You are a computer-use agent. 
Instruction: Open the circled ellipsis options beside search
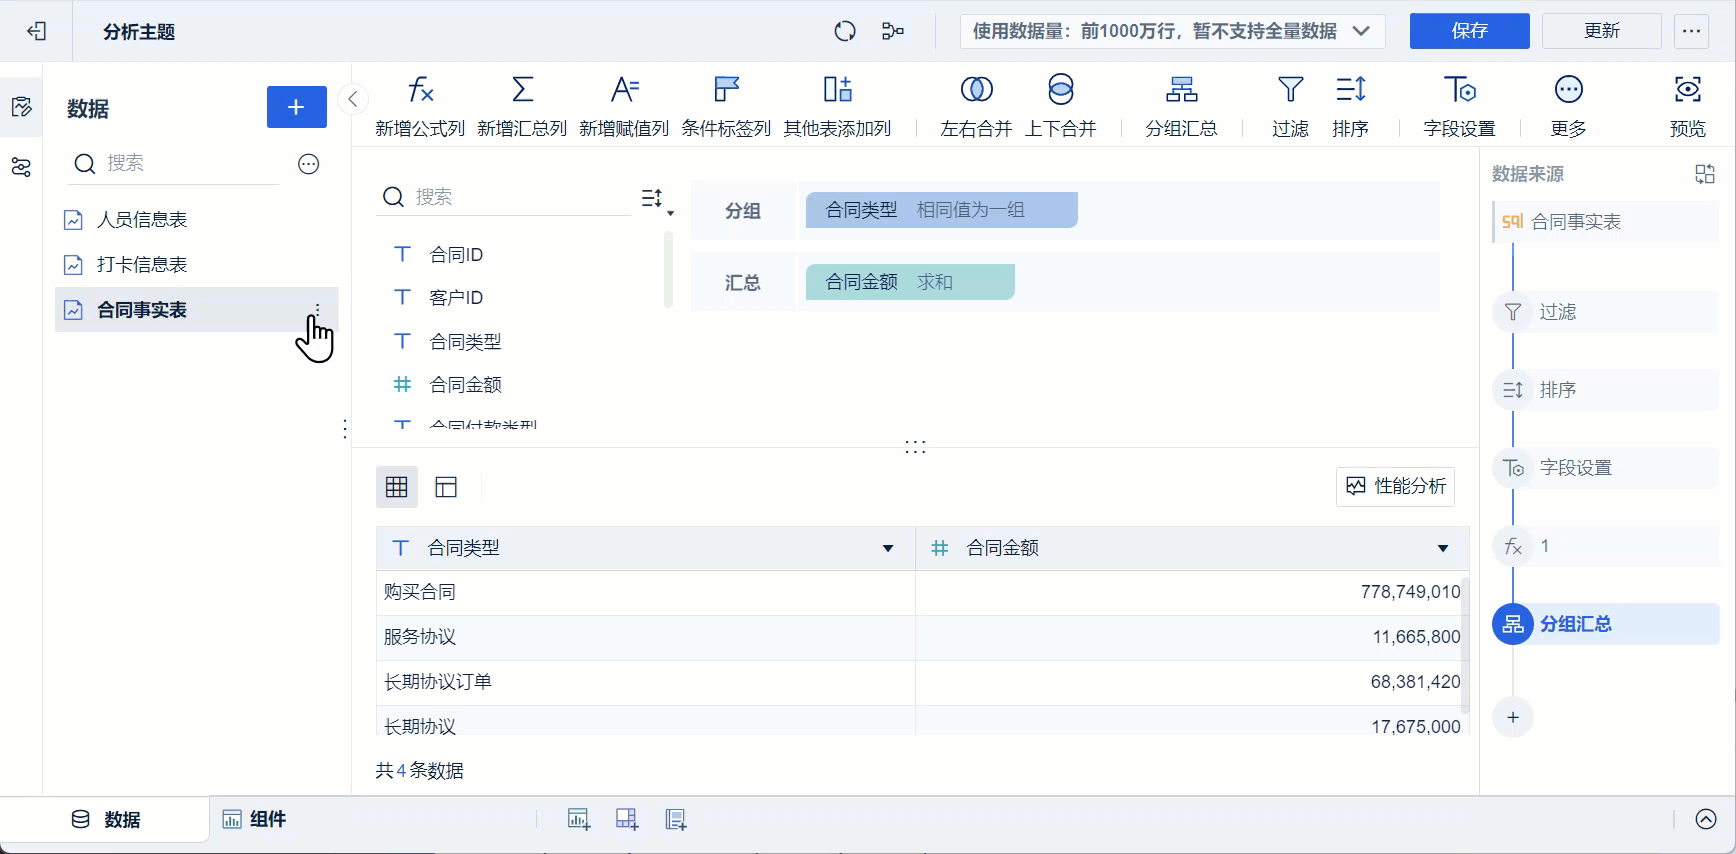pos(309,164)
